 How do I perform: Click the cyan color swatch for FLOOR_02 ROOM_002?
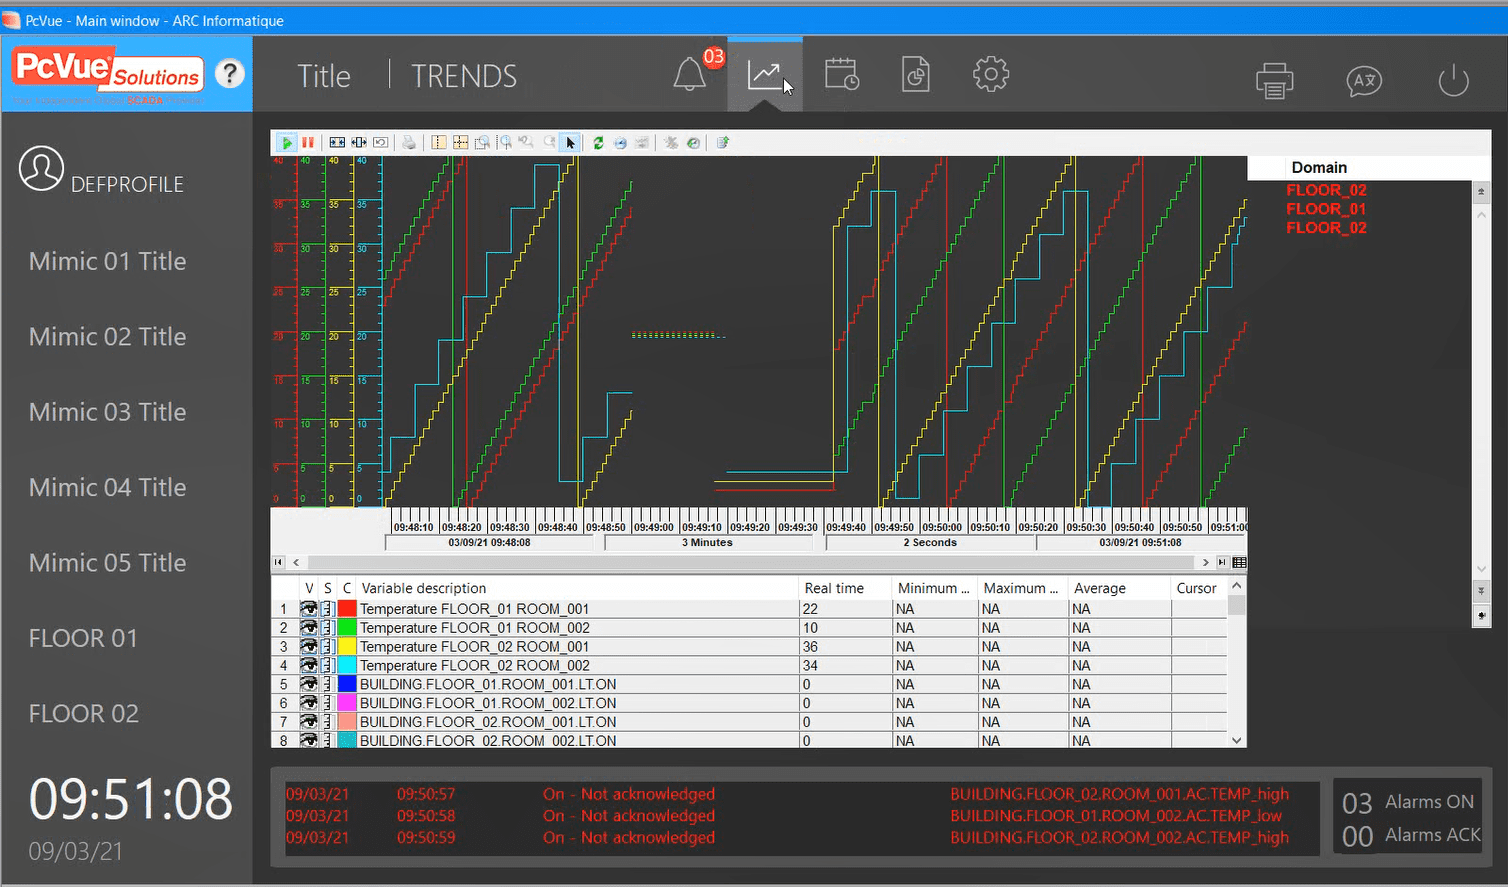click(347, 666)
